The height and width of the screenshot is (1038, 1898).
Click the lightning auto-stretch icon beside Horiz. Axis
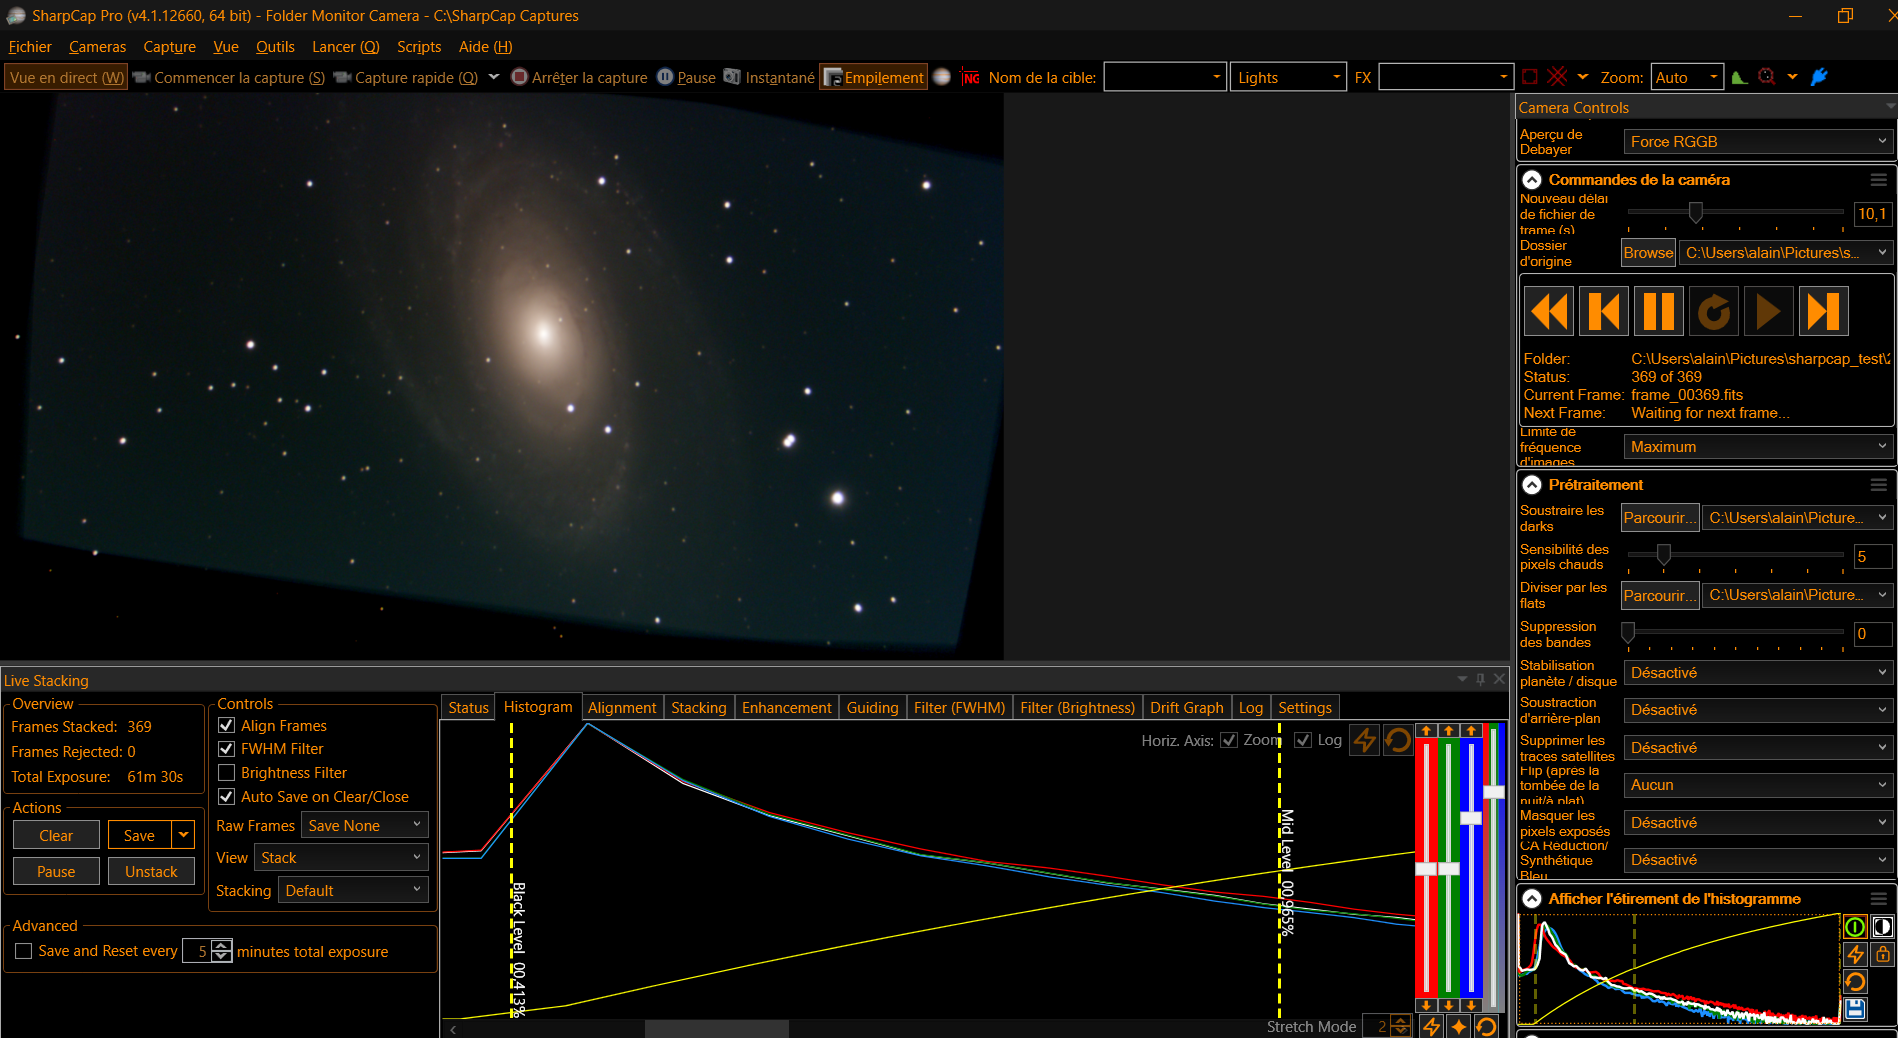pos(1364,740)
